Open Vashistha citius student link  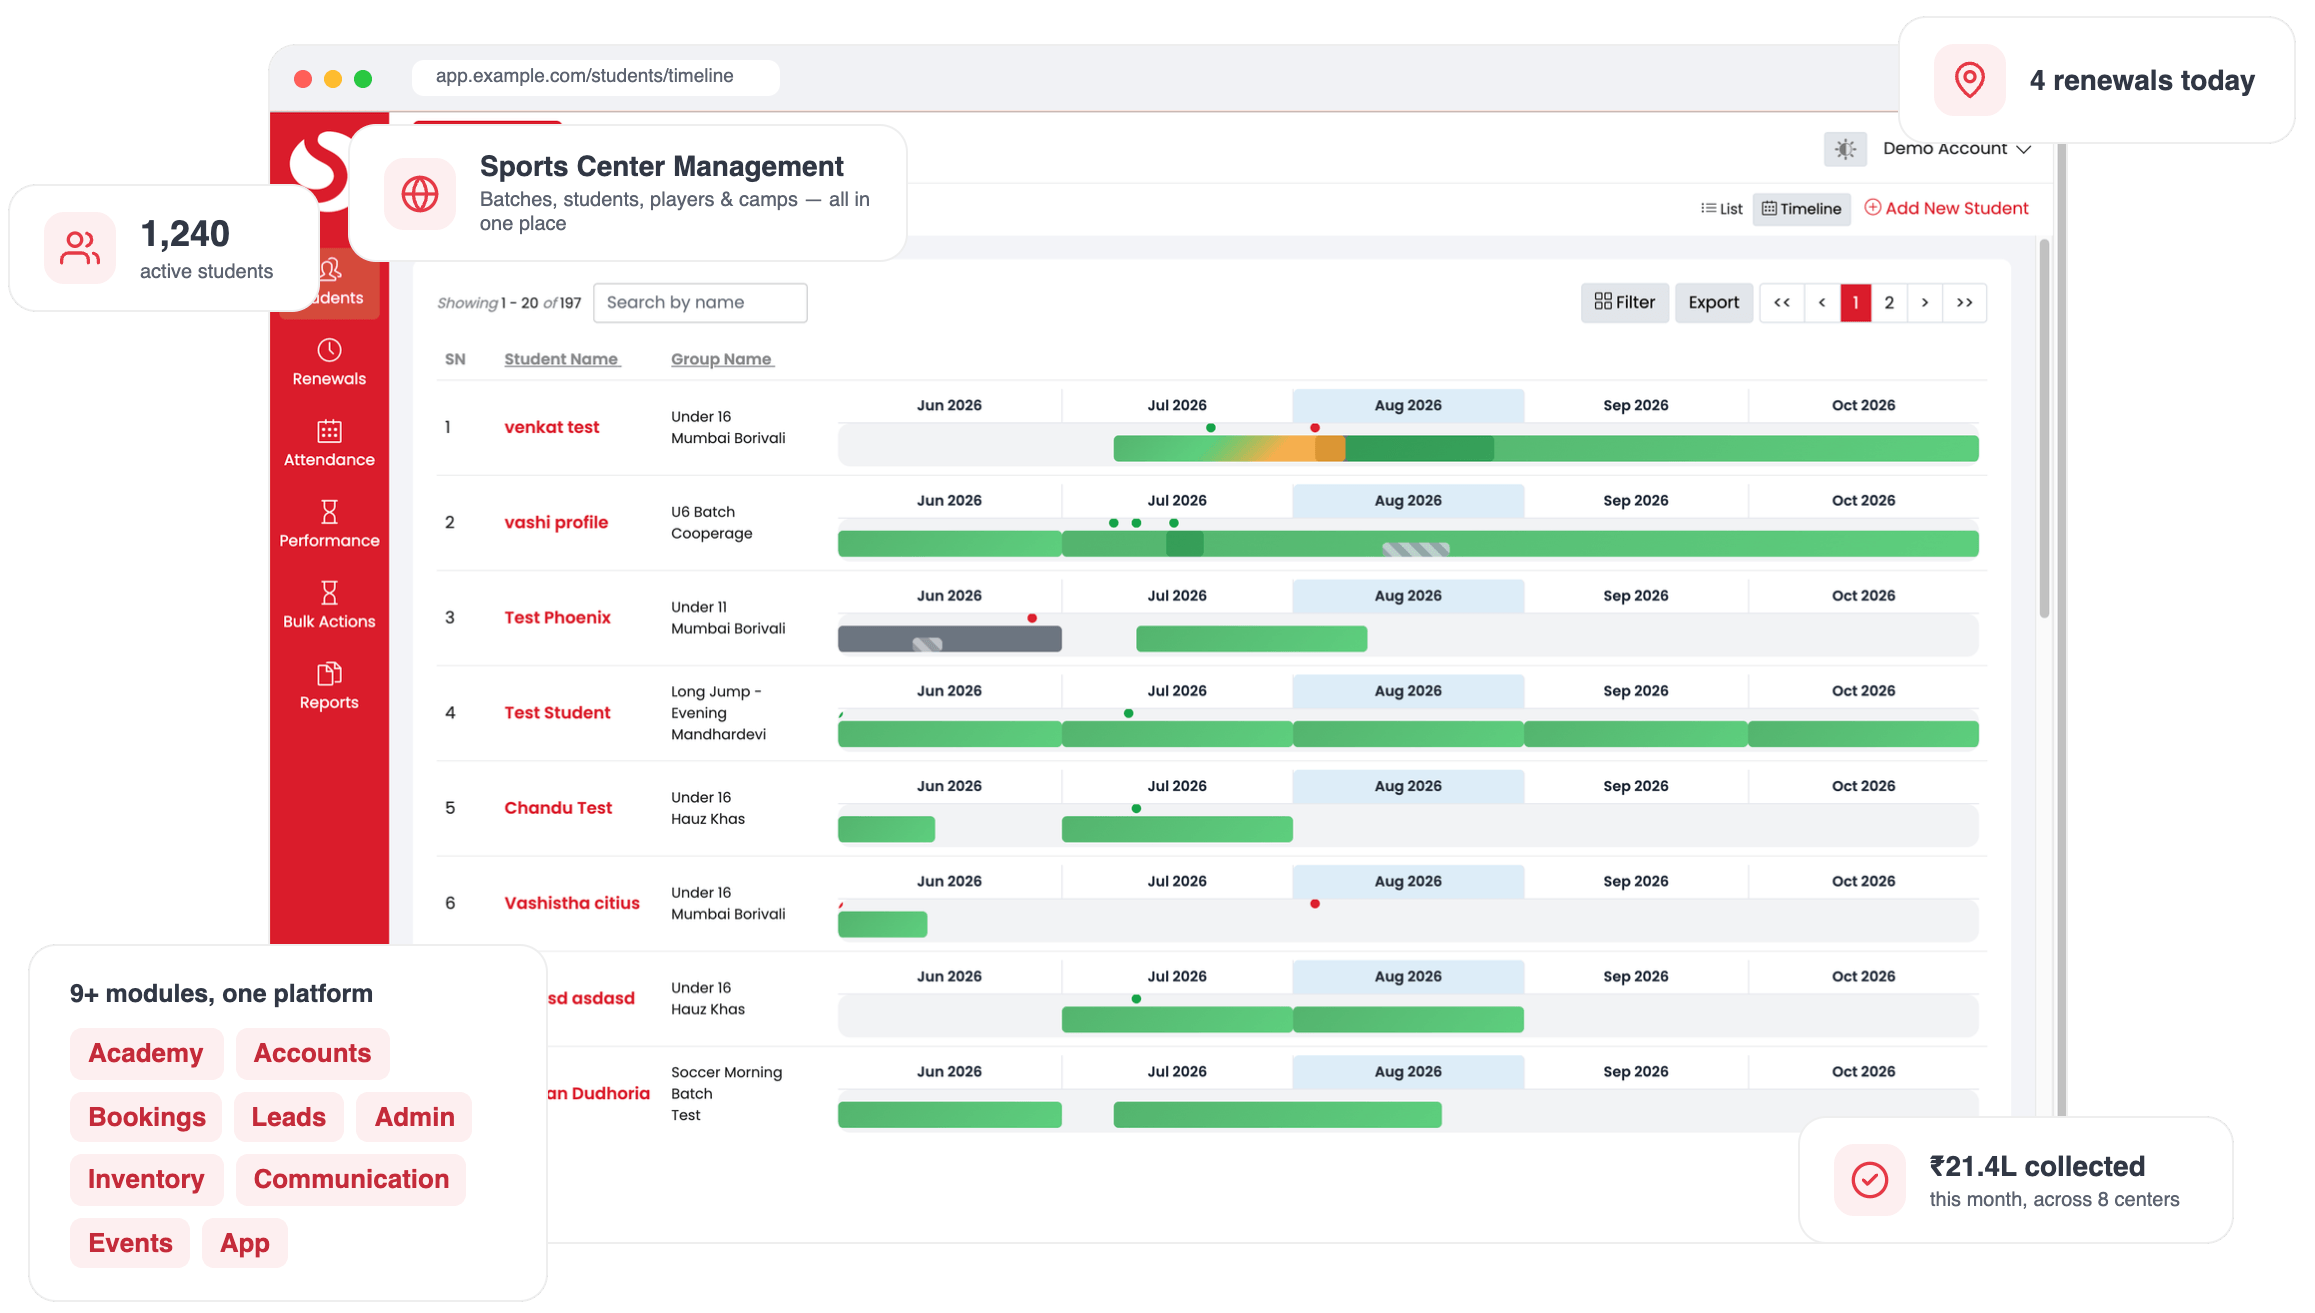coord(572,902)
